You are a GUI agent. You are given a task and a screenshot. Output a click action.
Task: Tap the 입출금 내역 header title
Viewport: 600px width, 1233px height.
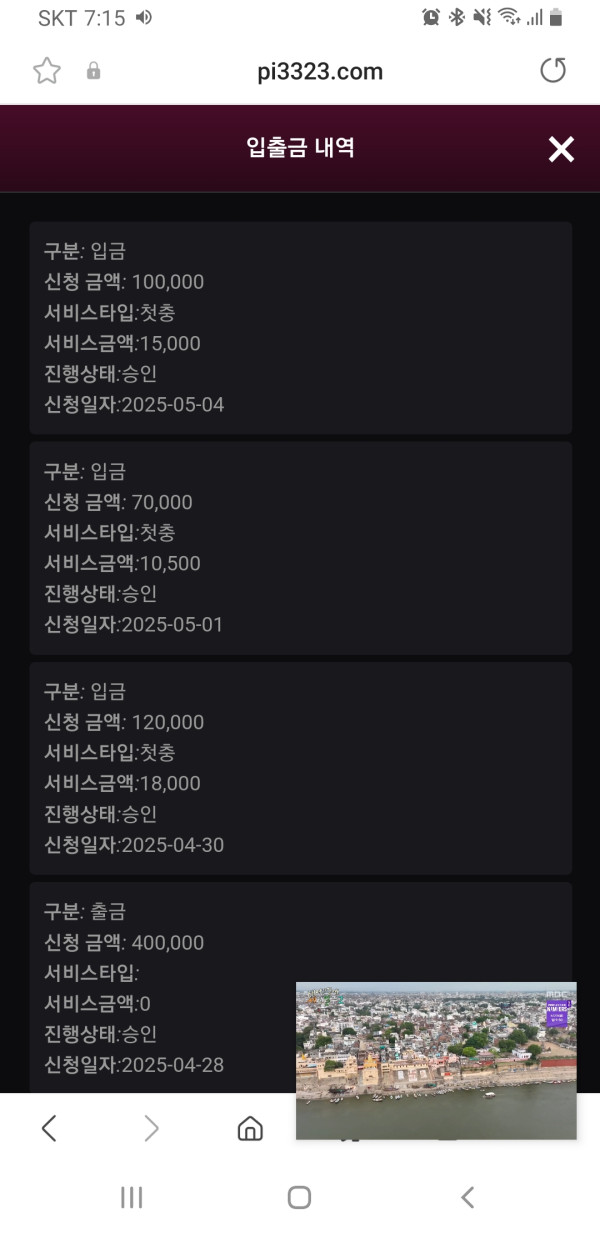tap(300, 149)
